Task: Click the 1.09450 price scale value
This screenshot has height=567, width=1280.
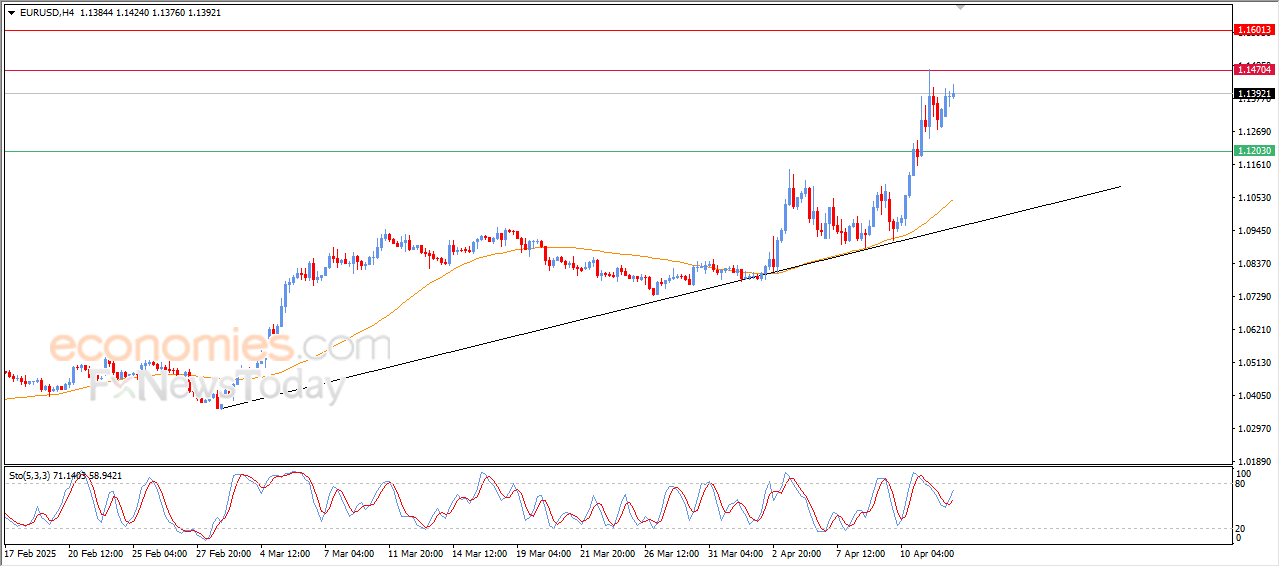Action: point(1254,231)
